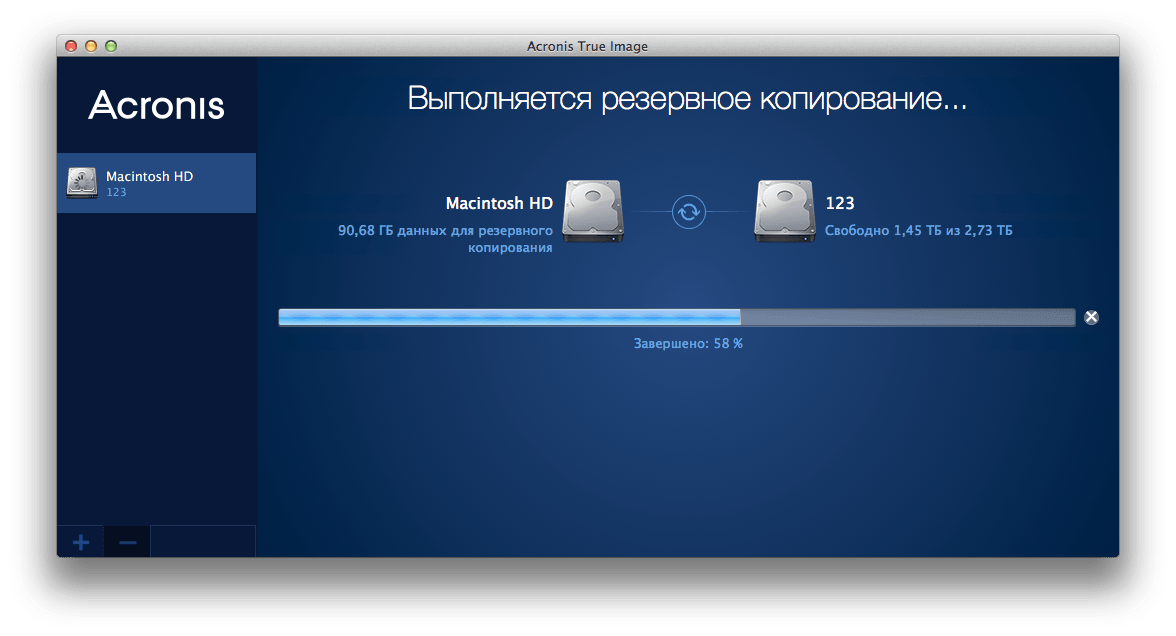Screen dimensions: 1176x636
Task: Select the Macintosh HD source drive icon
Action: click(x=593, y=212)
